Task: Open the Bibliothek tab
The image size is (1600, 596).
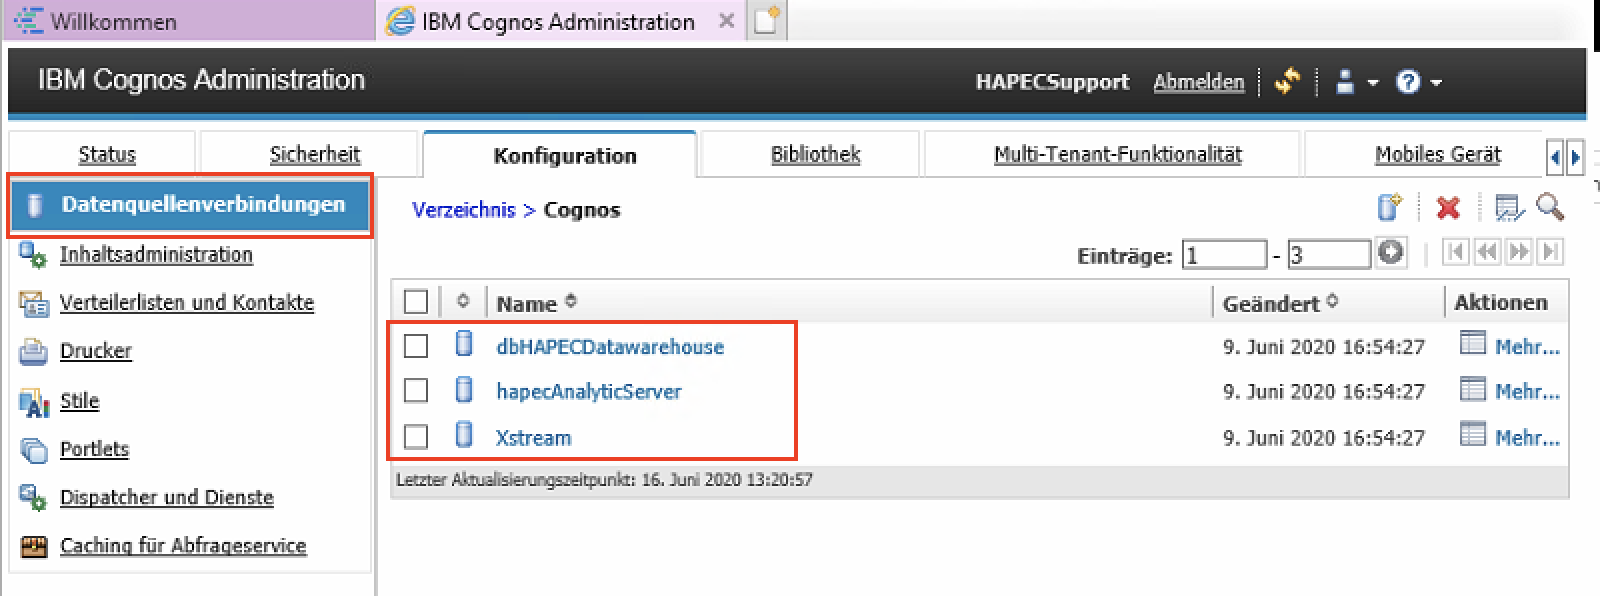Action: click(x=815, y=154)
